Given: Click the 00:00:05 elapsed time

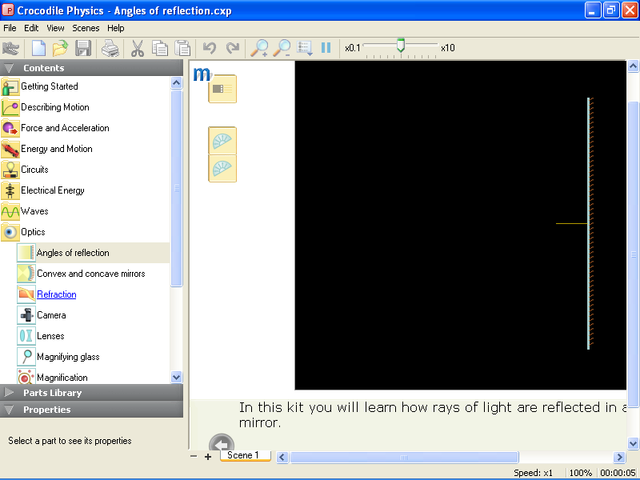Looking at the screenshot, I should coord(618,473).
